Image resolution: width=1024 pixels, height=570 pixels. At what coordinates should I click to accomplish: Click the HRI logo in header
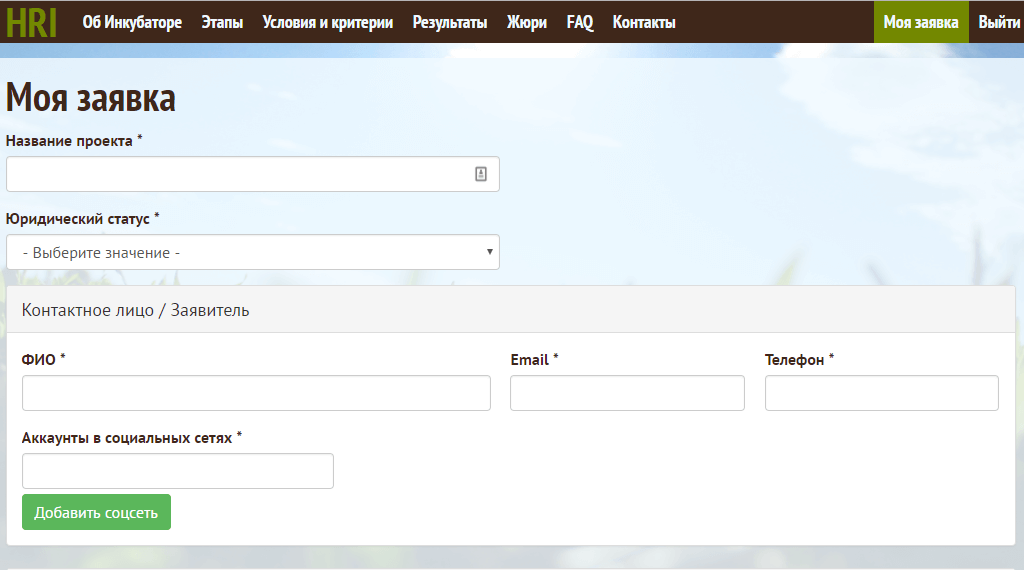pyautogui.click(x=31, y=22)
